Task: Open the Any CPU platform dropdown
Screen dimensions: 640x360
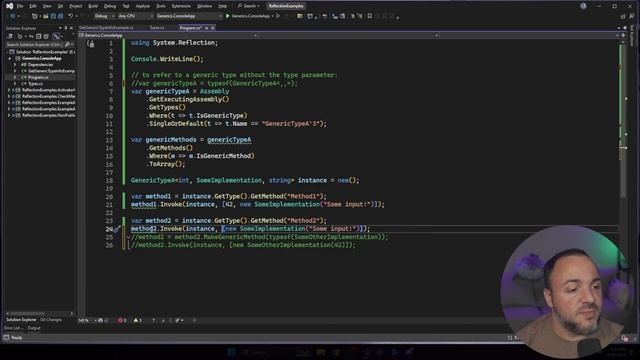Action: [x=136, y=16]
